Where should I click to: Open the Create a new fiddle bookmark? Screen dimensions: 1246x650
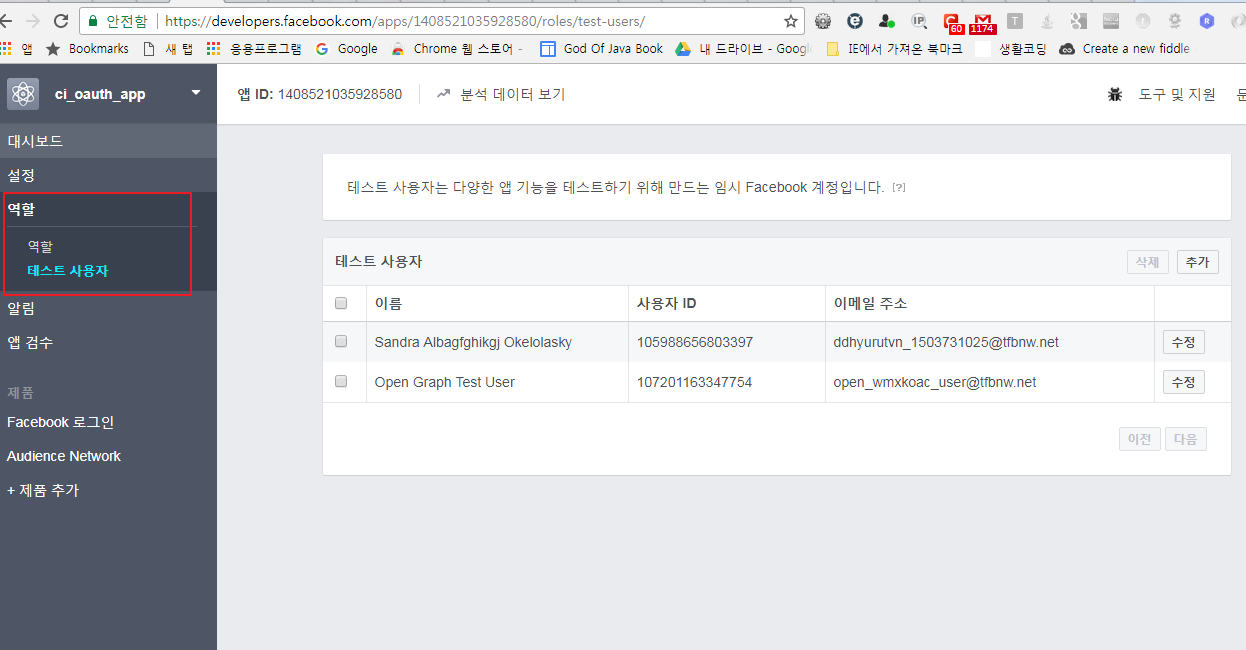tap(1125, 48)
